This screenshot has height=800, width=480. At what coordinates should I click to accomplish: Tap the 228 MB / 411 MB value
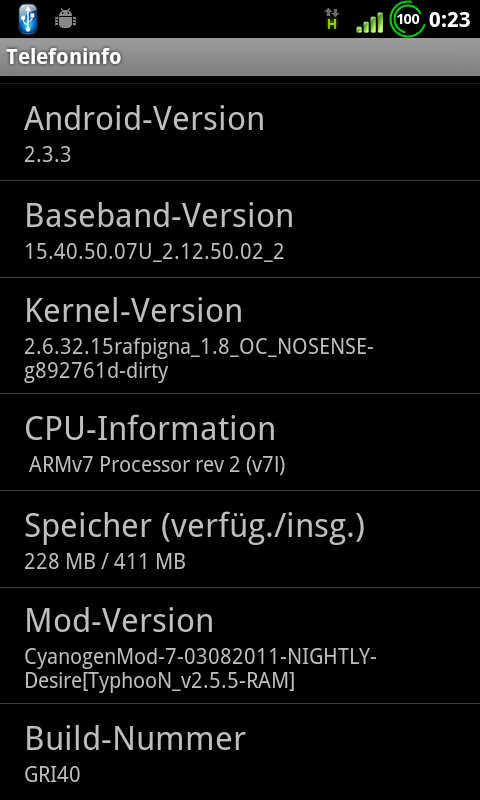point(105,562)
